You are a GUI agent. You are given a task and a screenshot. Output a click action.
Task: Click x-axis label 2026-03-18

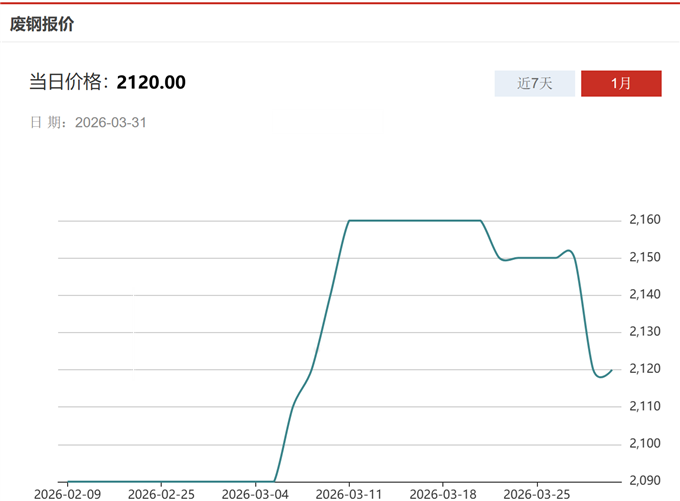pos(442,494)
